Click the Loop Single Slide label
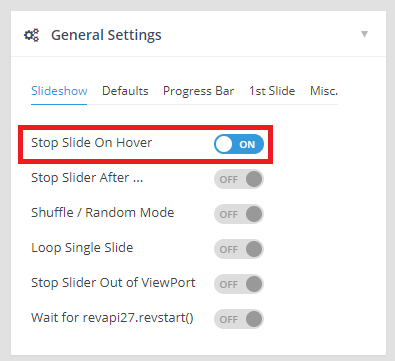 82,248
